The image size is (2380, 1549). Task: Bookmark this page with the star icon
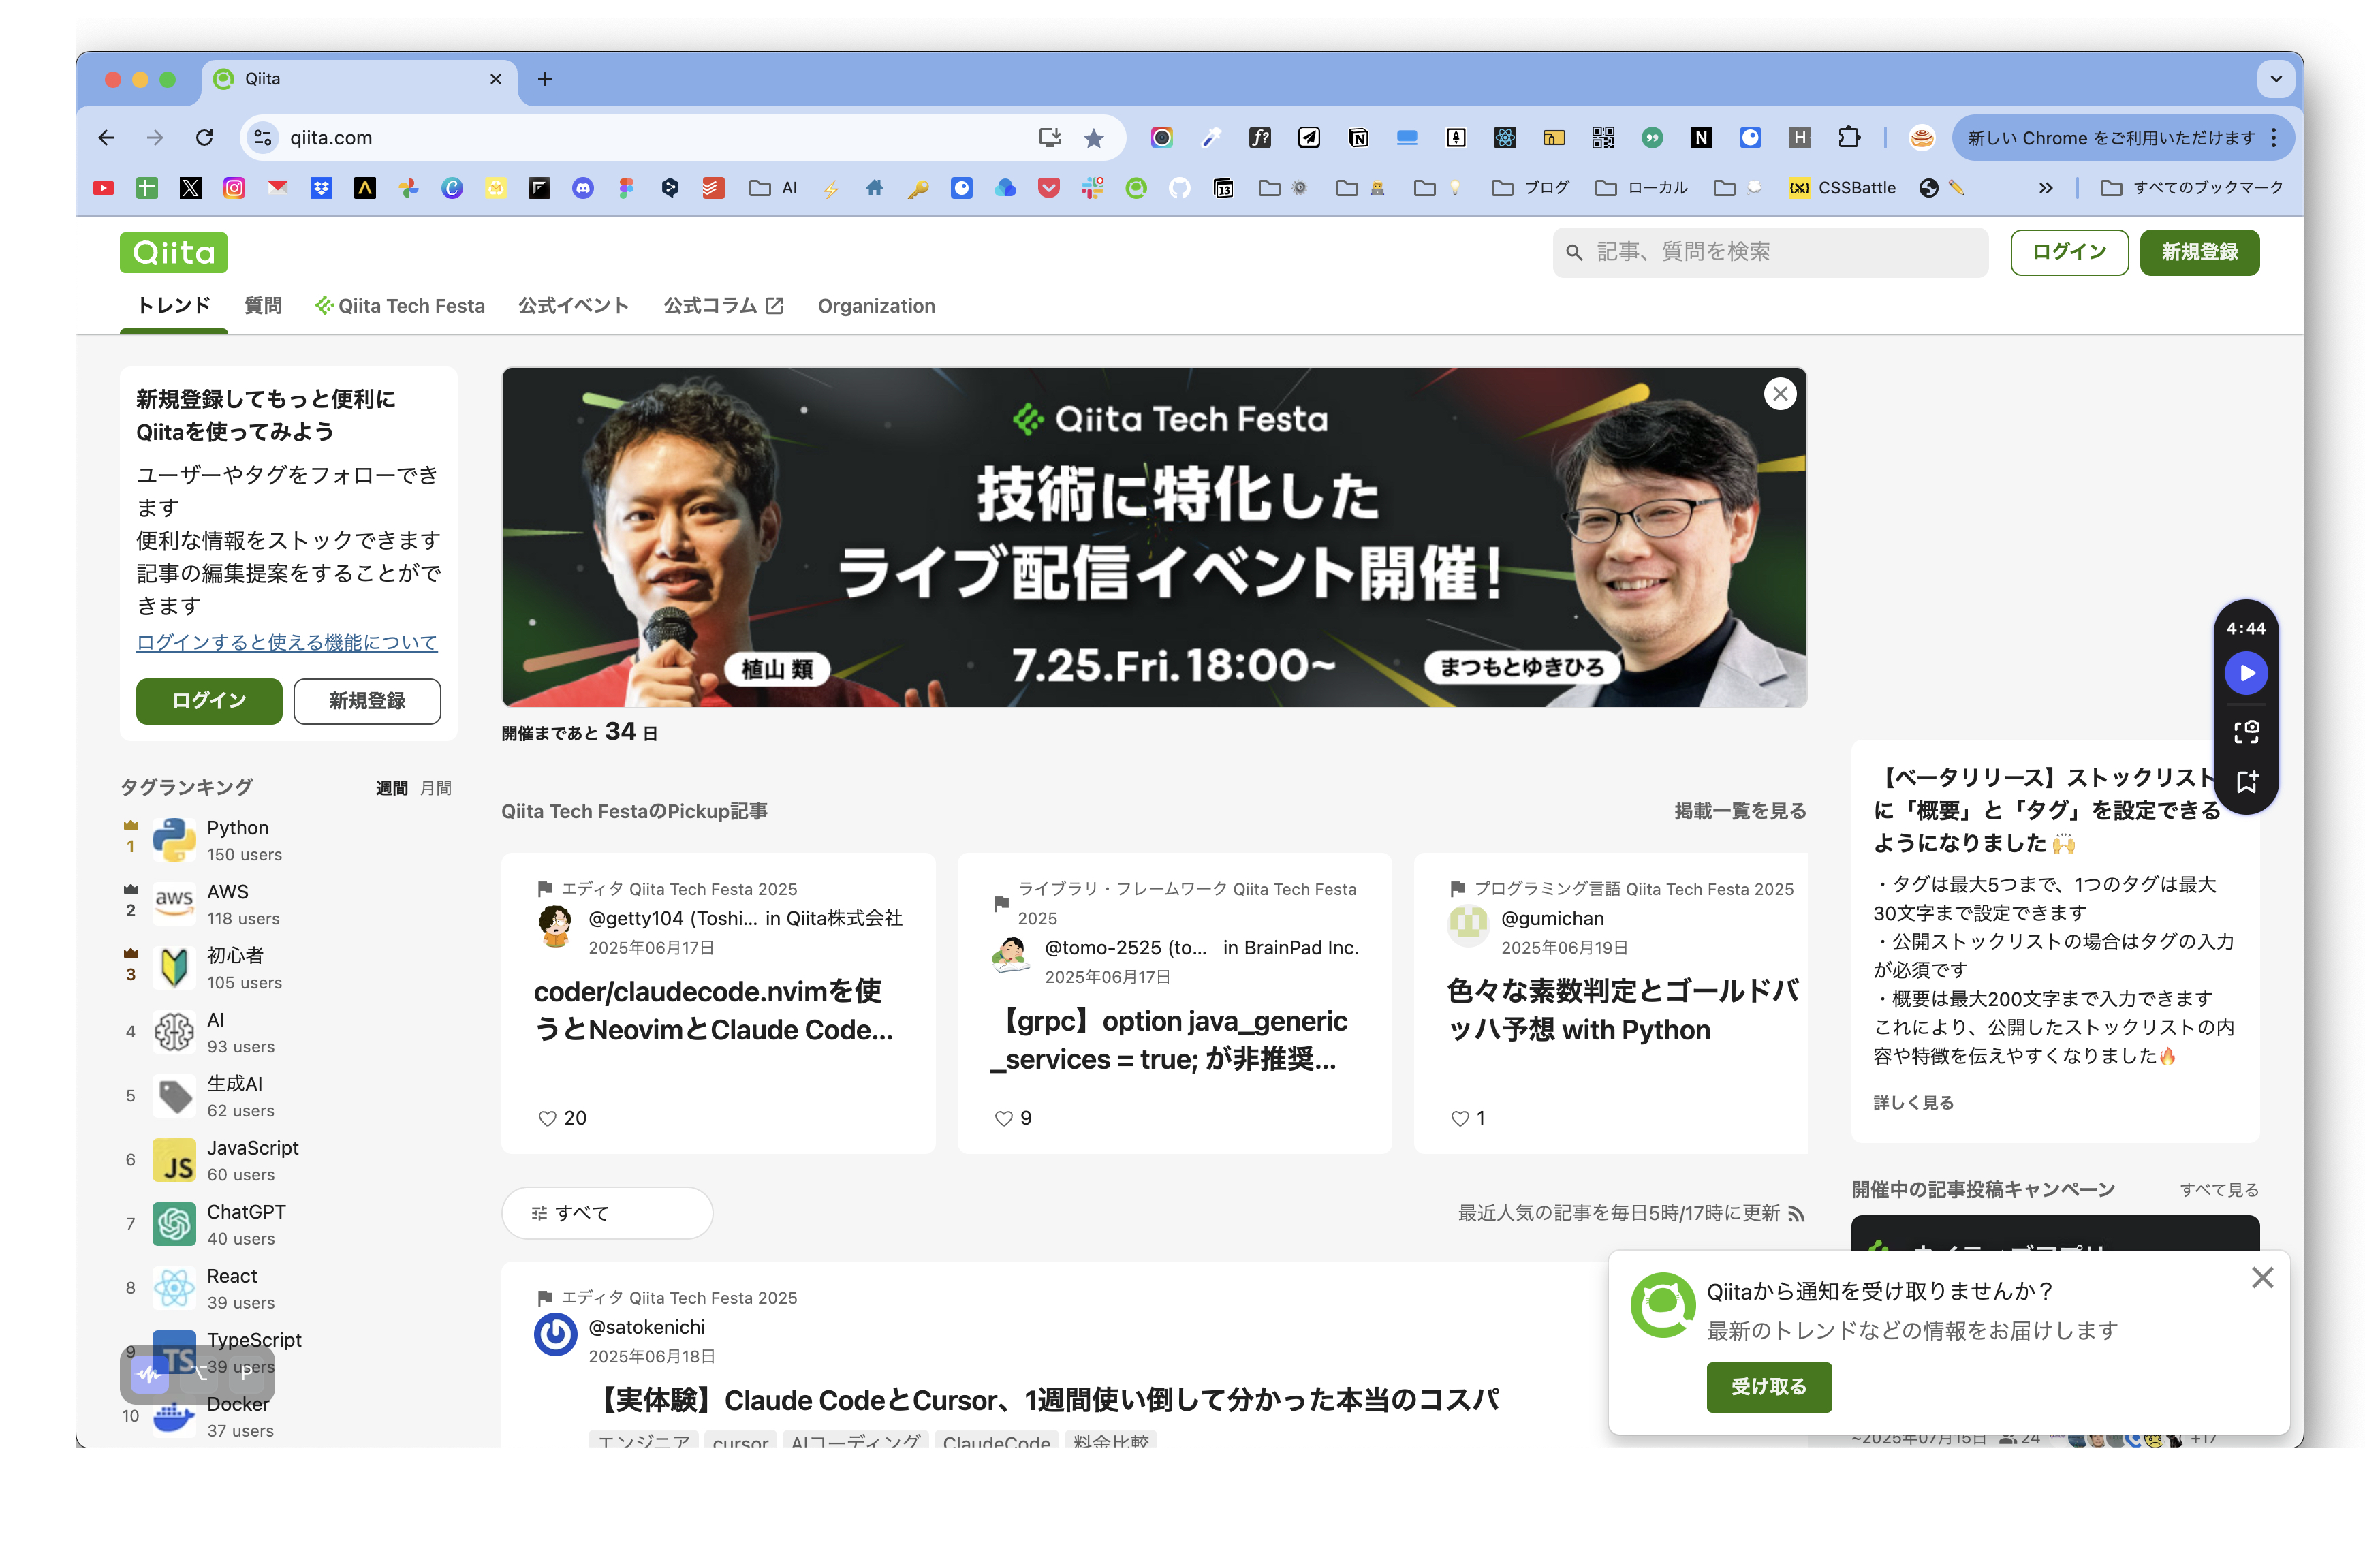[x=1094, y=138]
